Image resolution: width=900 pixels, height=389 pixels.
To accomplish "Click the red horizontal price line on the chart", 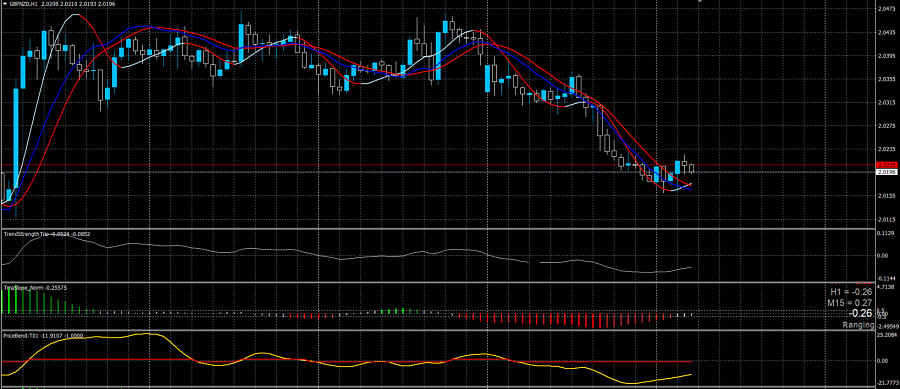I will click(x=438, y=165).
